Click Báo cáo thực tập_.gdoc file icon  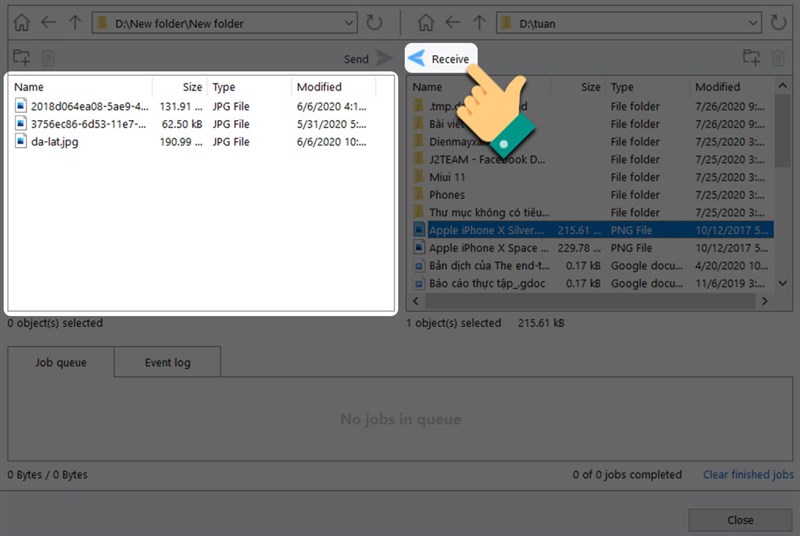[x=418, y=283]
